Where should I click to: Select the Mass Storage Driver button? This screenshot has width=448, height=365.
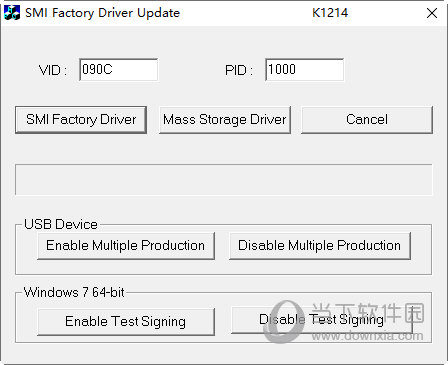(x=225, y=120)
